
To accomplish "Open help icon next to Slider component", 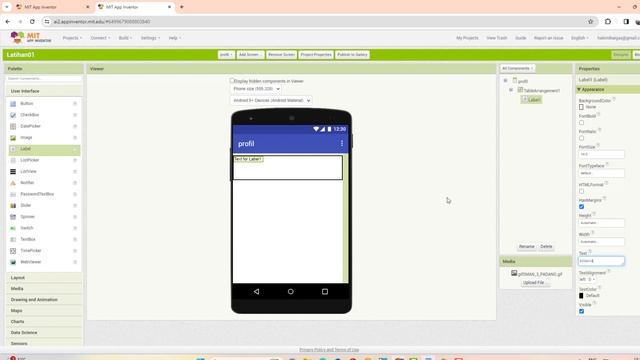I will pos(75,205).
